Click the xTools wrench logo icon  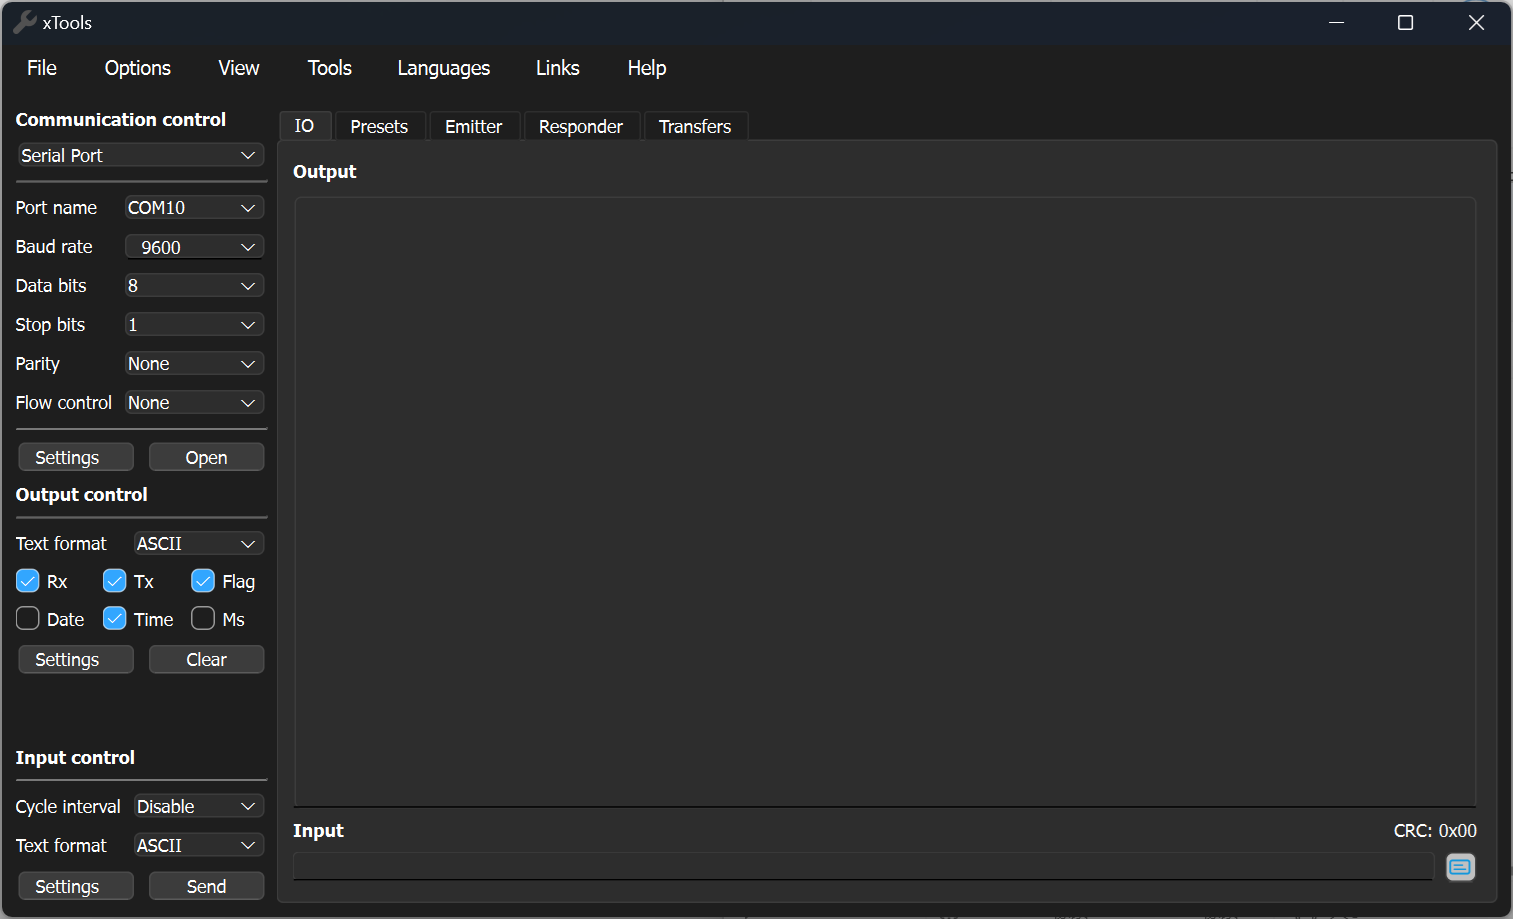click(25, 22)
